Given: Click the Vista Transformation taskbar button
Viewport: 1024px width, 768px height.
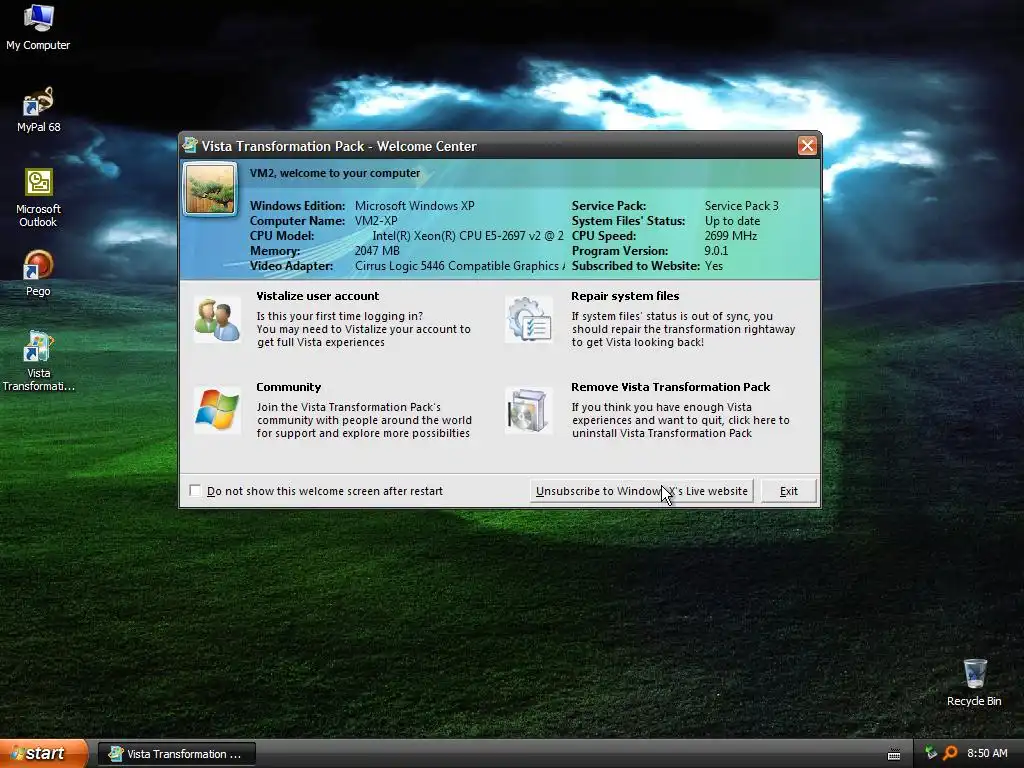Looking at the screenshot, I should pyautogui.click(x=176, y=754).
